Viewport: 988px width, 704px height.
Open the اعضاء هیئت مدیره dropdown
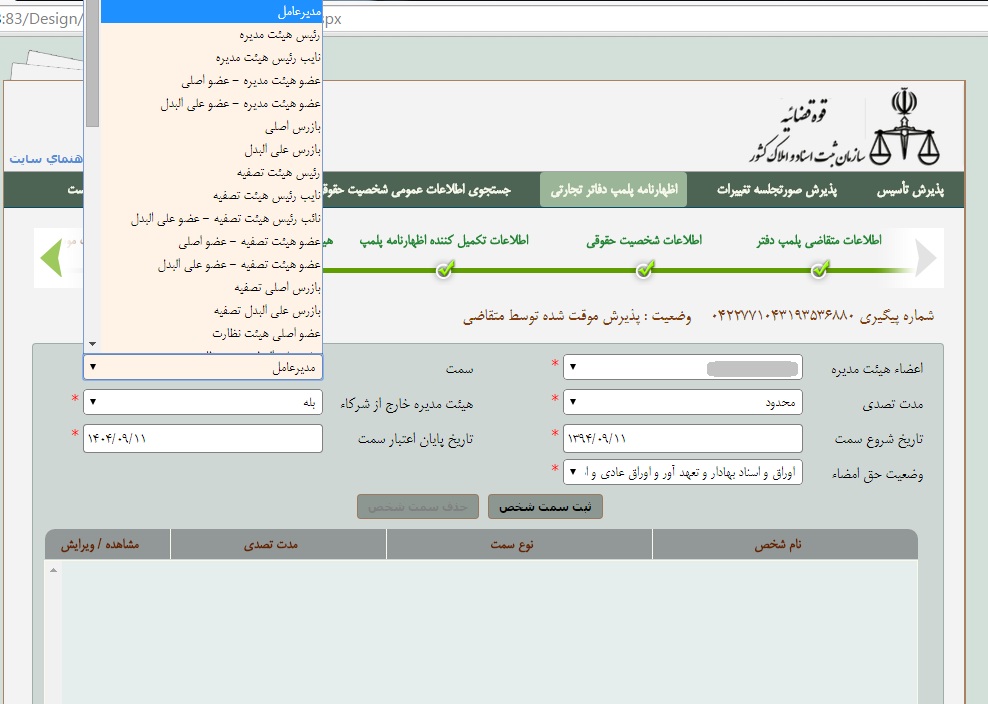tap(683, 367)
